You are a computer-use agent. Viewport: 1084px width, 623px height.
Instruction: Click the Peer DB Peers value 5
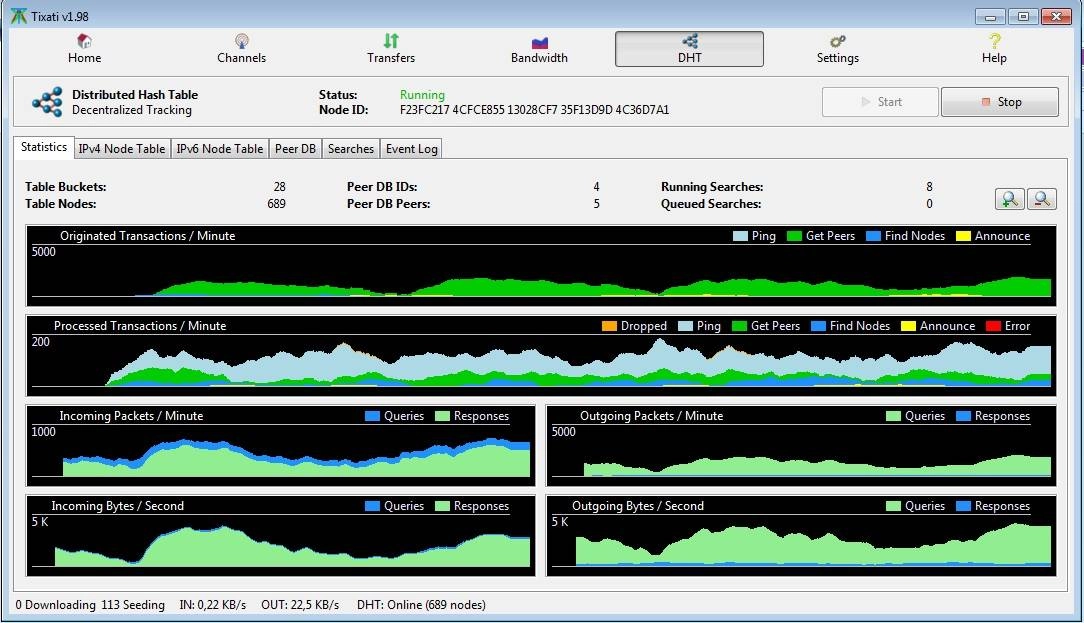pyautogui.click(x=596, y=204)
